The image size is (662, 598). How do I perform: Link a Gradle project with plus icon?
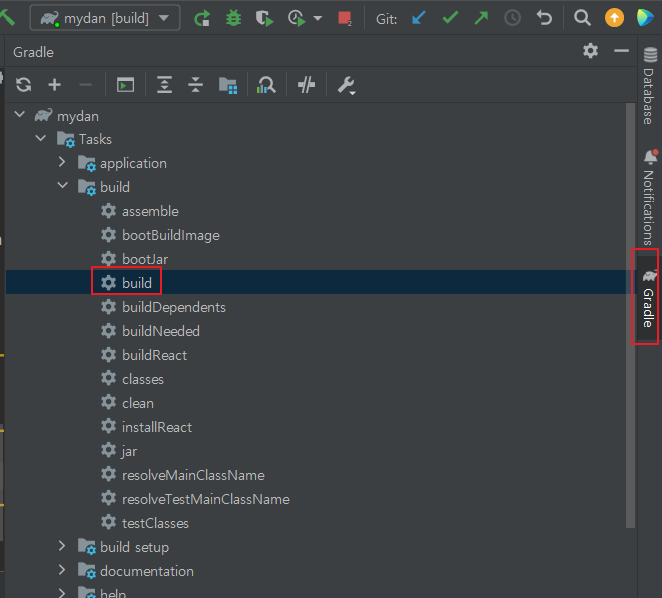click(54, 85)
